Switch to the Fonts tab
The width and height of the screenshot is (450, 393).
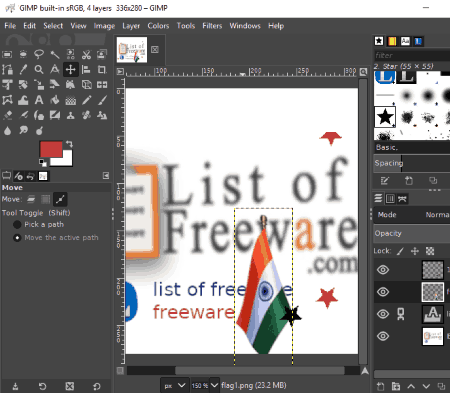(x=405, y=41)
